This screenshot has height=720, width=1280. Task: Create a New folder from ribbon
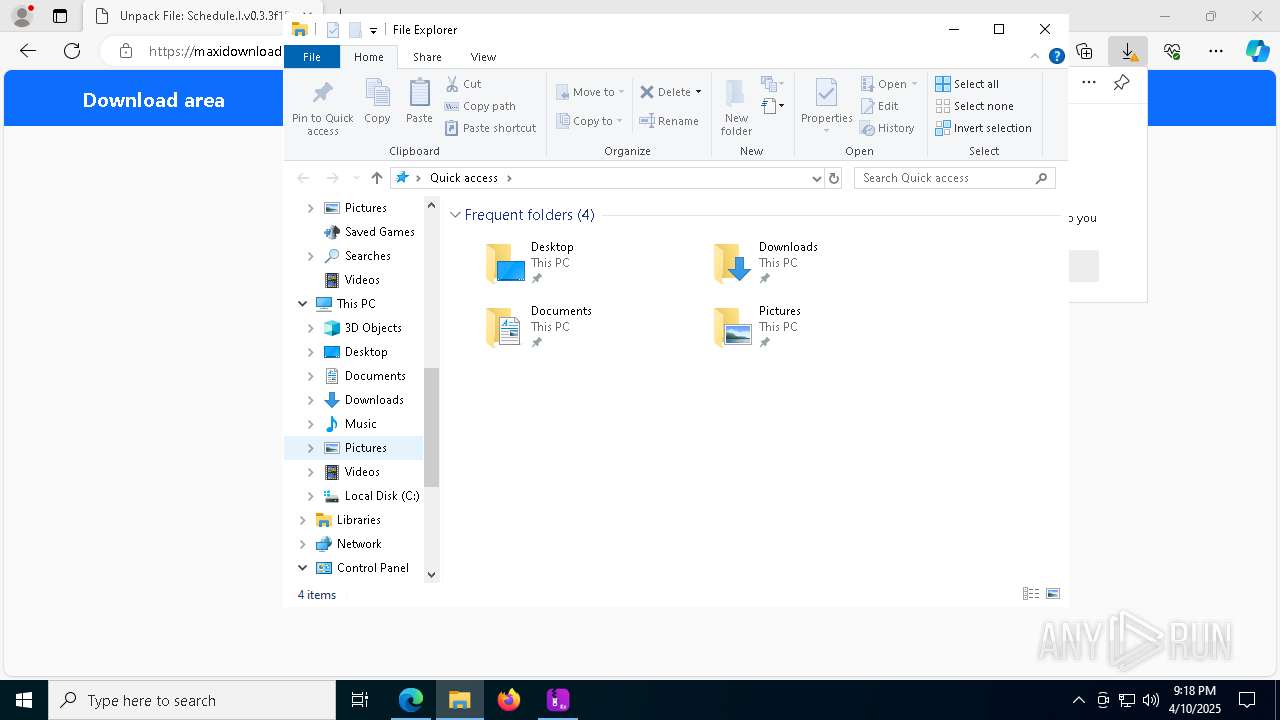(x=736, y=108)
